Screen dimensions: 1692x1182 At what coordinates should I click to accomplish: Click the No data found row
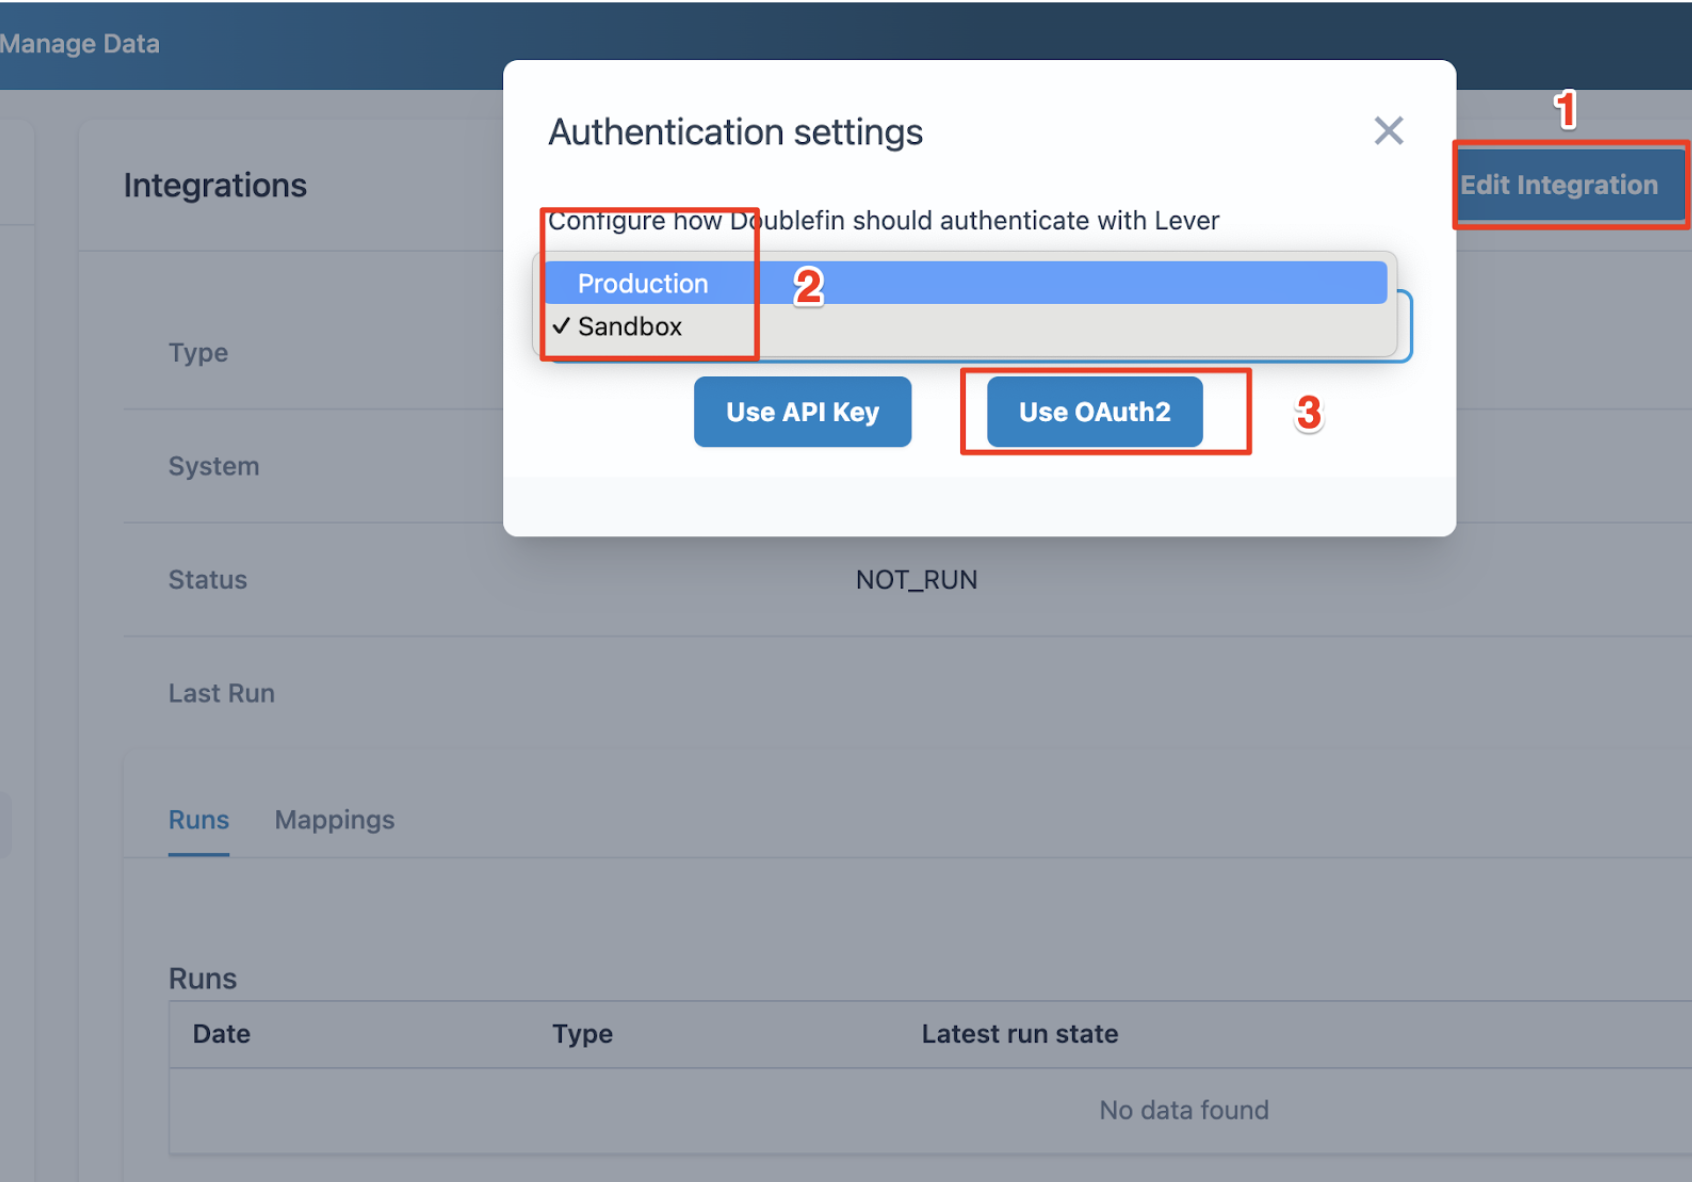(x=1183, y=1110)
